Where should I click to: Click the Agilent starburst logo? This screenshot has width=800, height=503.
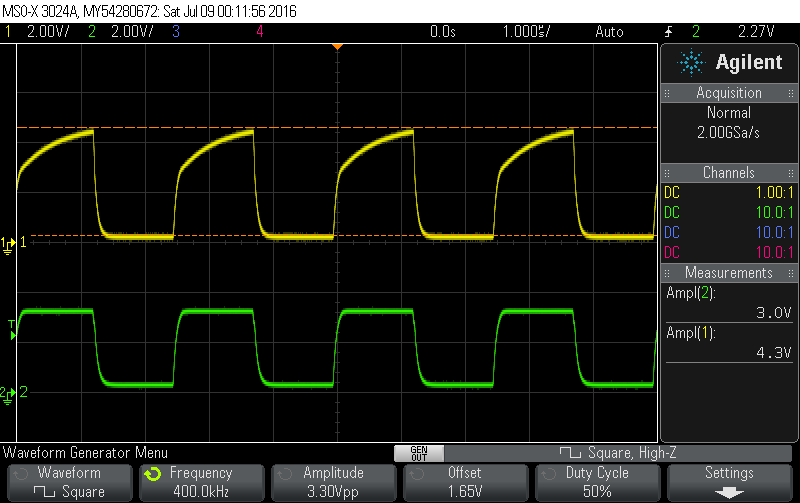pyautogui.click(x=691, y=63)
